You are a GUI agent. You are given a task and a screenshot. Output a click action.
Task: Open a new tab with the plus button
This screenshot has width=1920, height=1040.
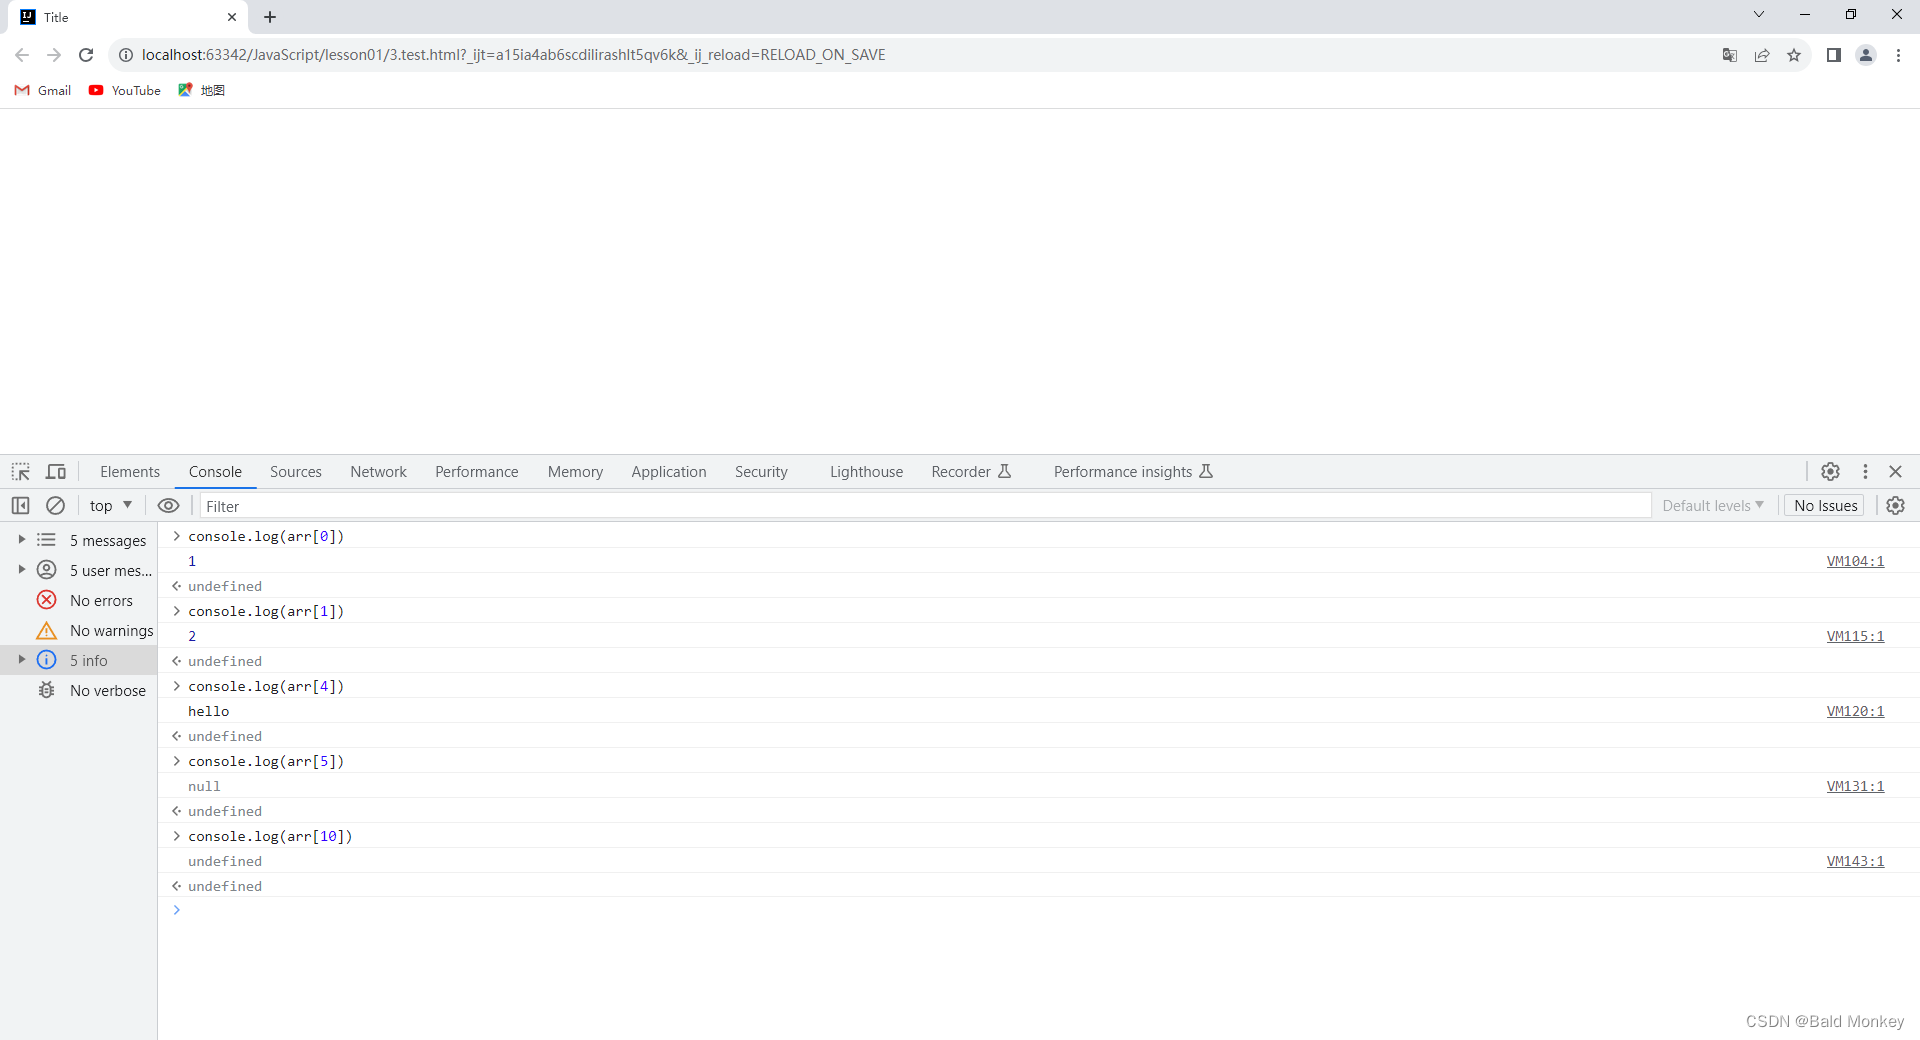(270, 17)
